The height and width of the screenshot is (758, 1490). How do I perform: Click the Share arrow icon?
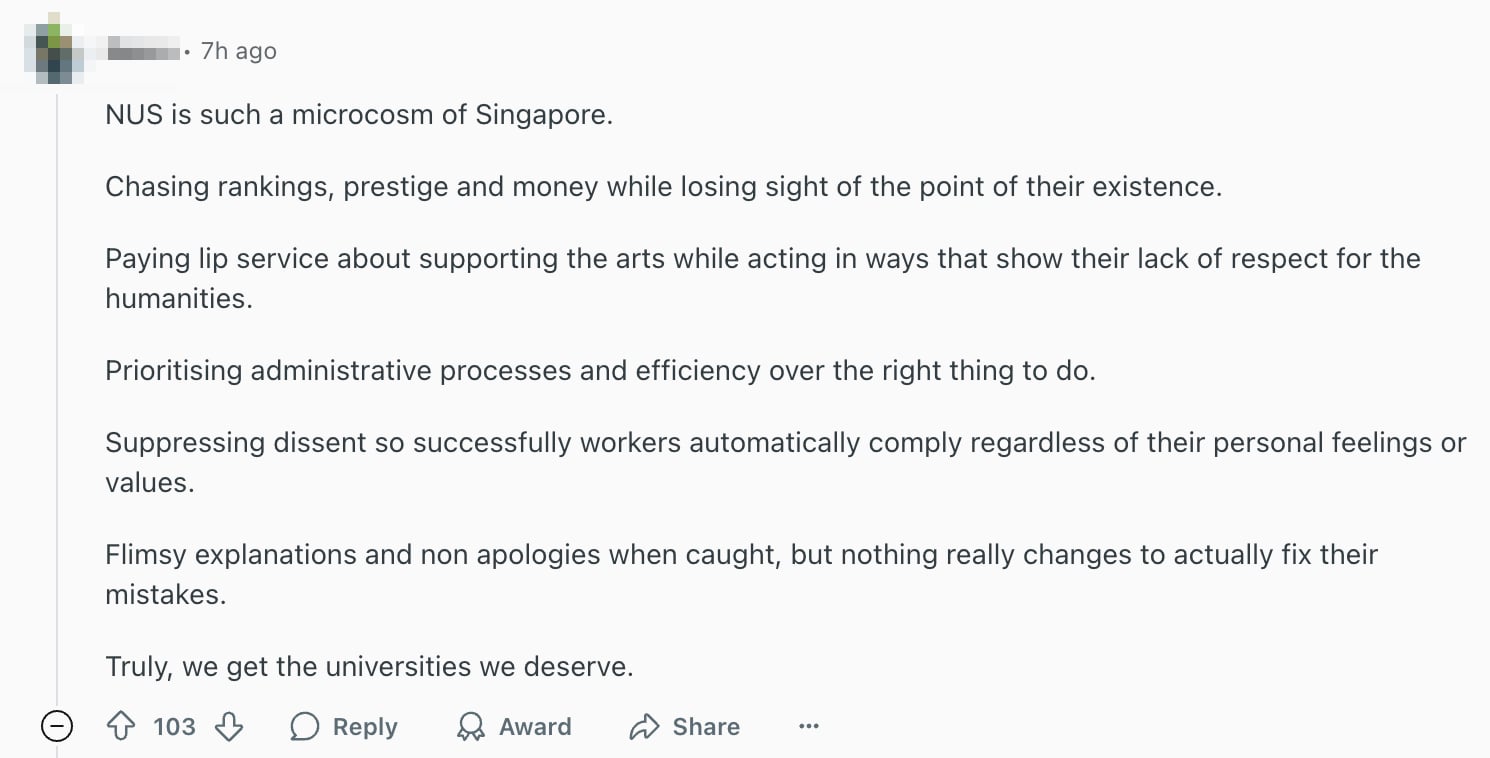tap(644, 727)
